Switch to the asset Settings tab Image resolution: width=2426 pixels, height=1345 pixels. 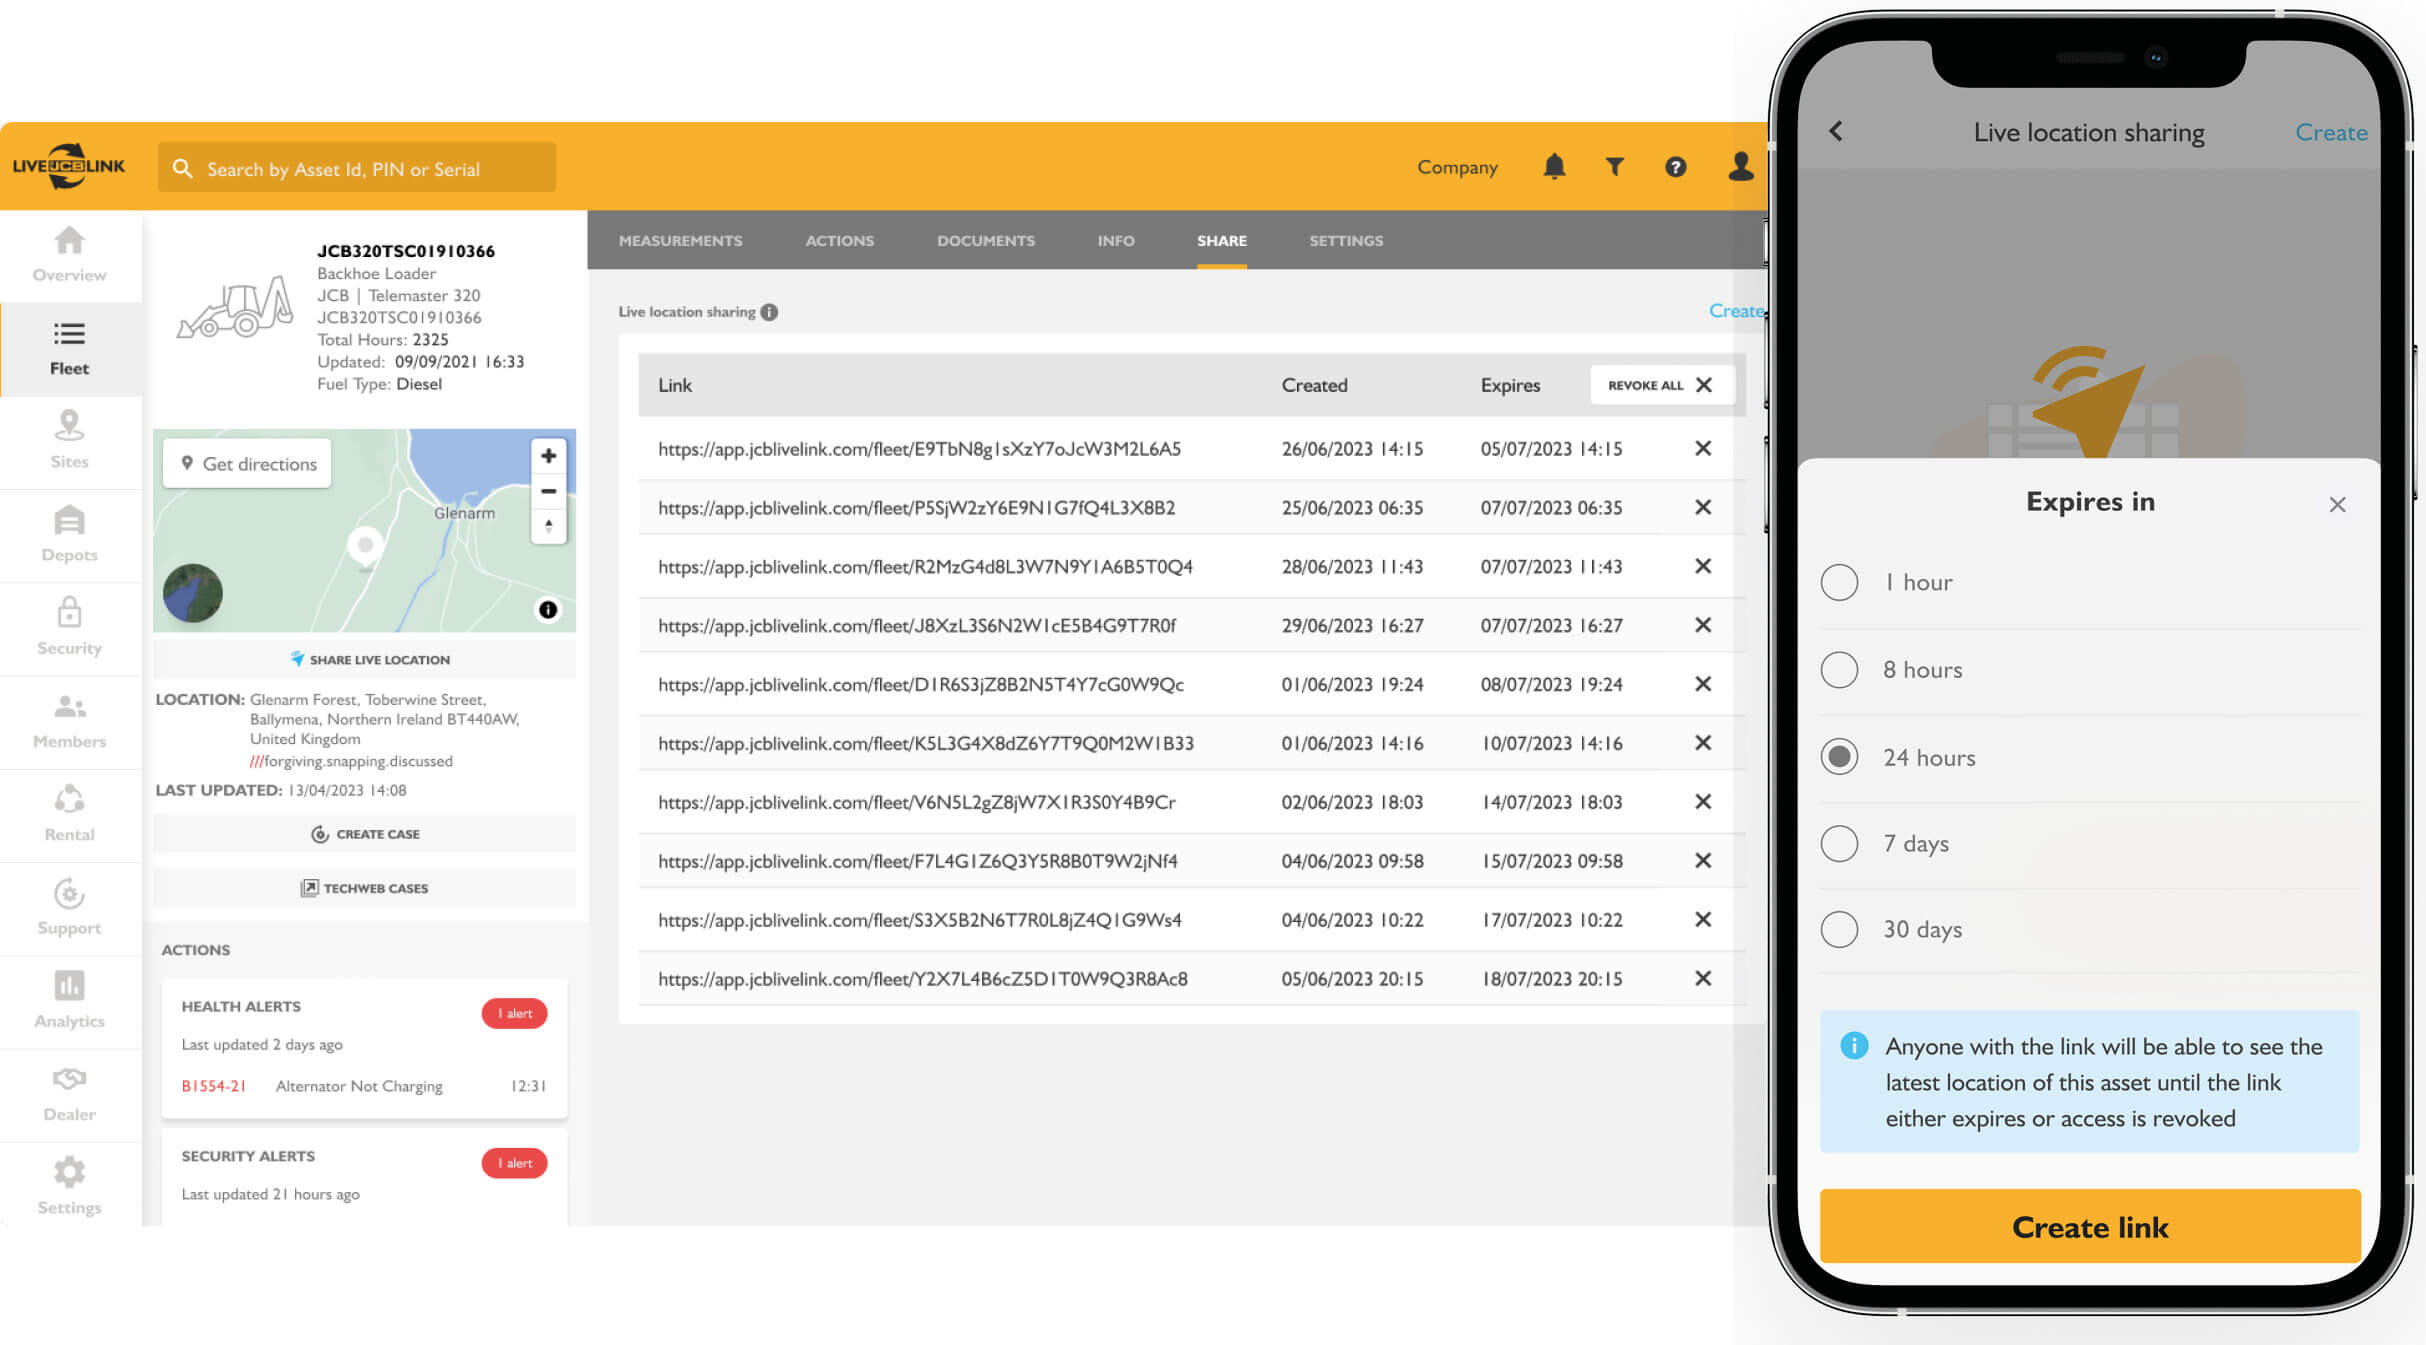tap(1346, 241)
